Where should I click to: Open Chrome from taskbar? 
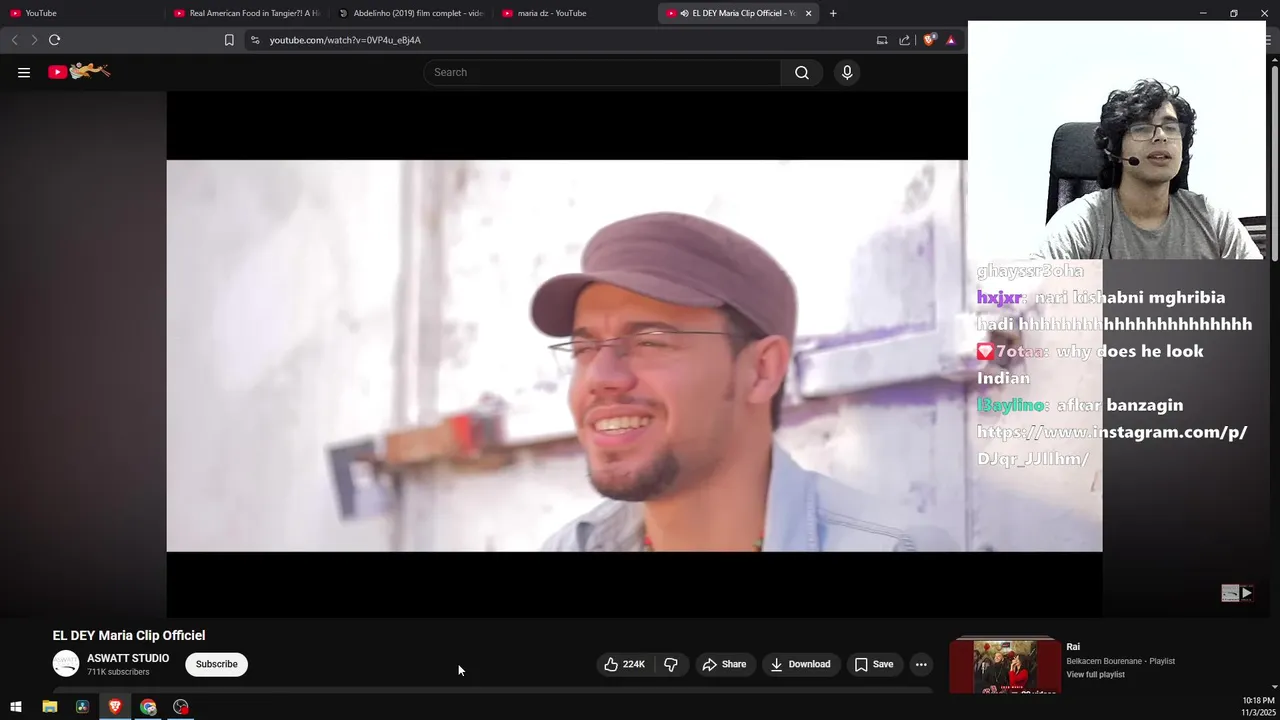coord(148,707)
